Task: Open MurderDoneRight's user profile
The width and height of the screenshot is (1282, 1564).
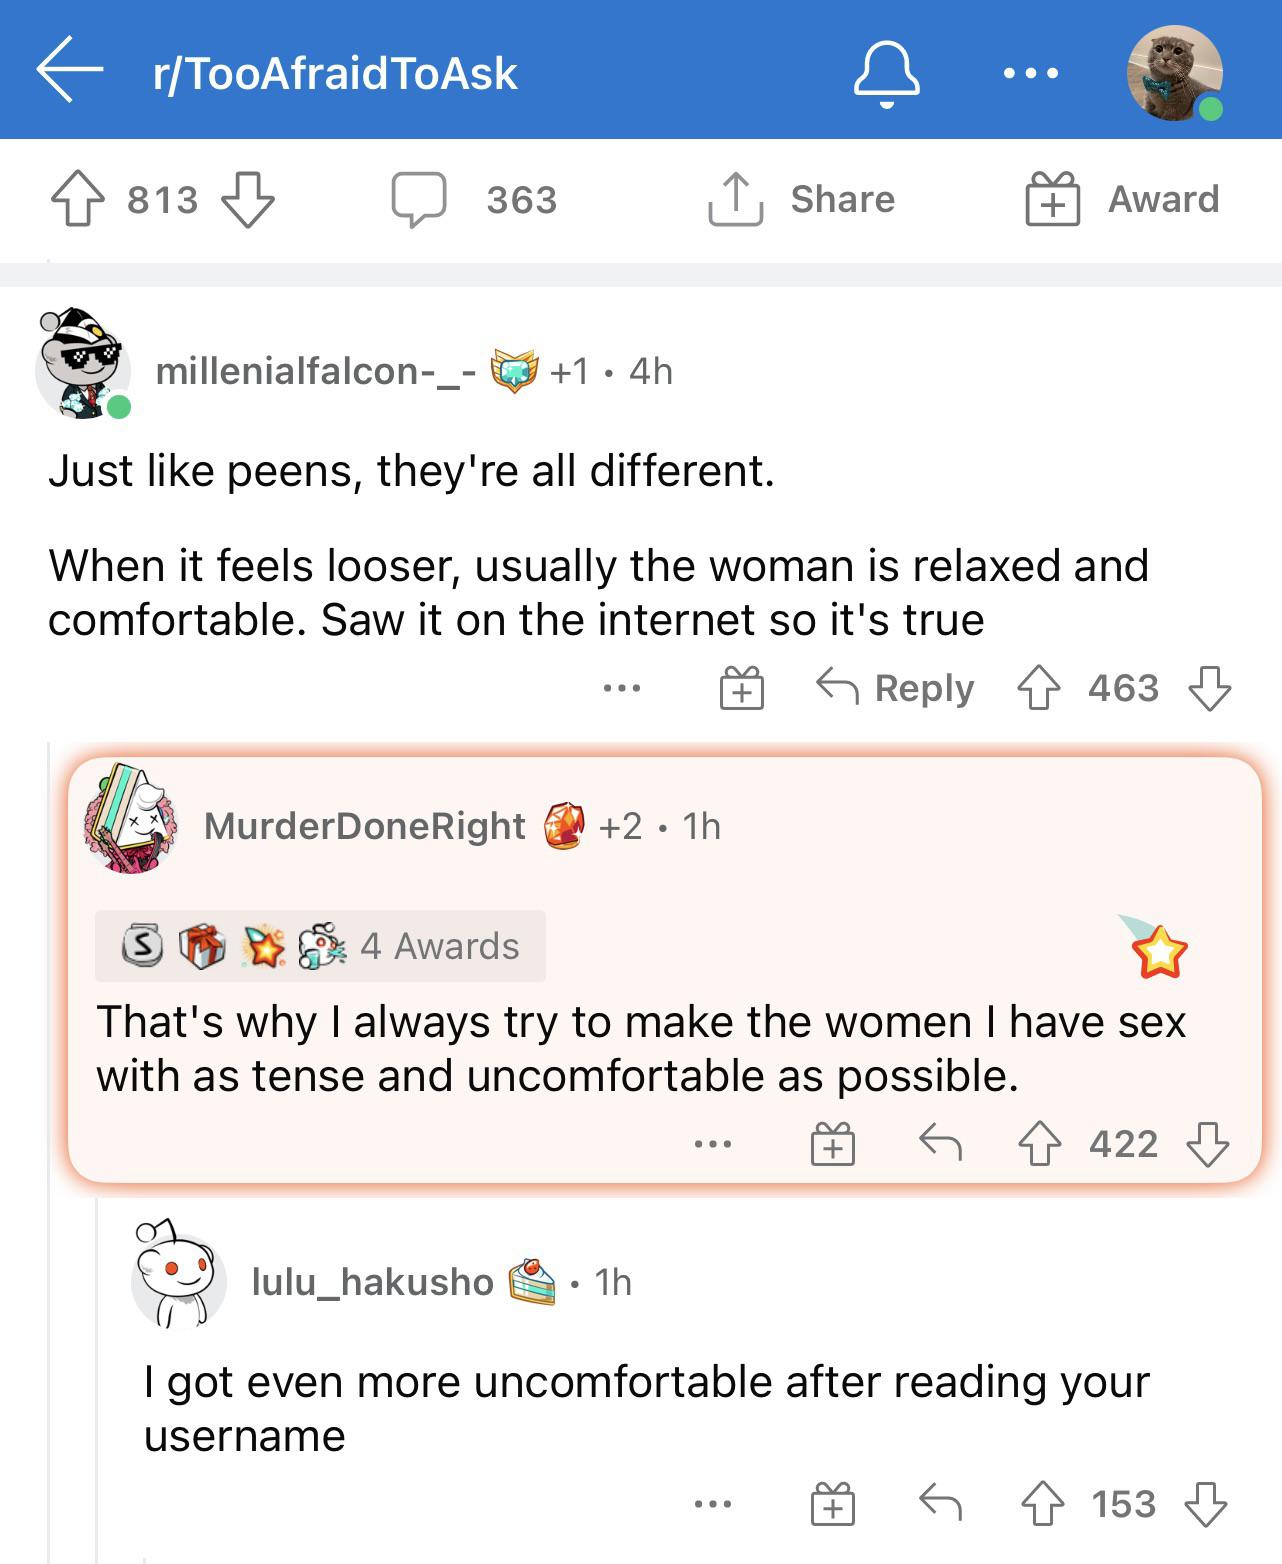Action: pyautogui.click(x=365, y=825)
